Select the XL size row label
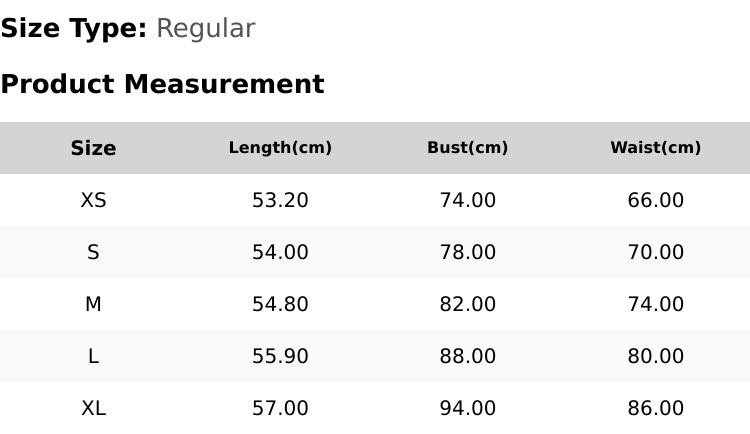The height and width of the screenshot is (434, 750). coord(93,409)
